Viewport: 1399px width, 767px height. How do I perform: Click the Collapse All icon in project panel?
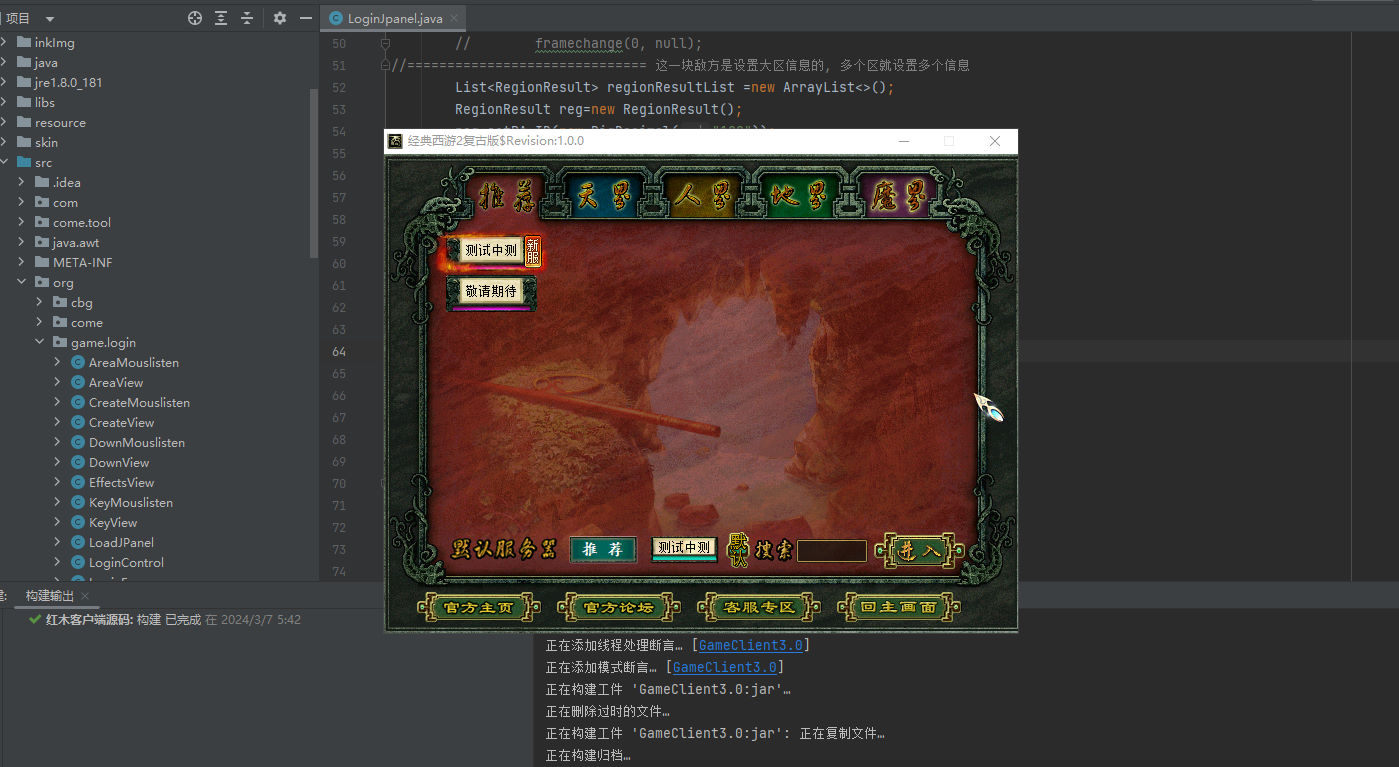tap(247, 18)
